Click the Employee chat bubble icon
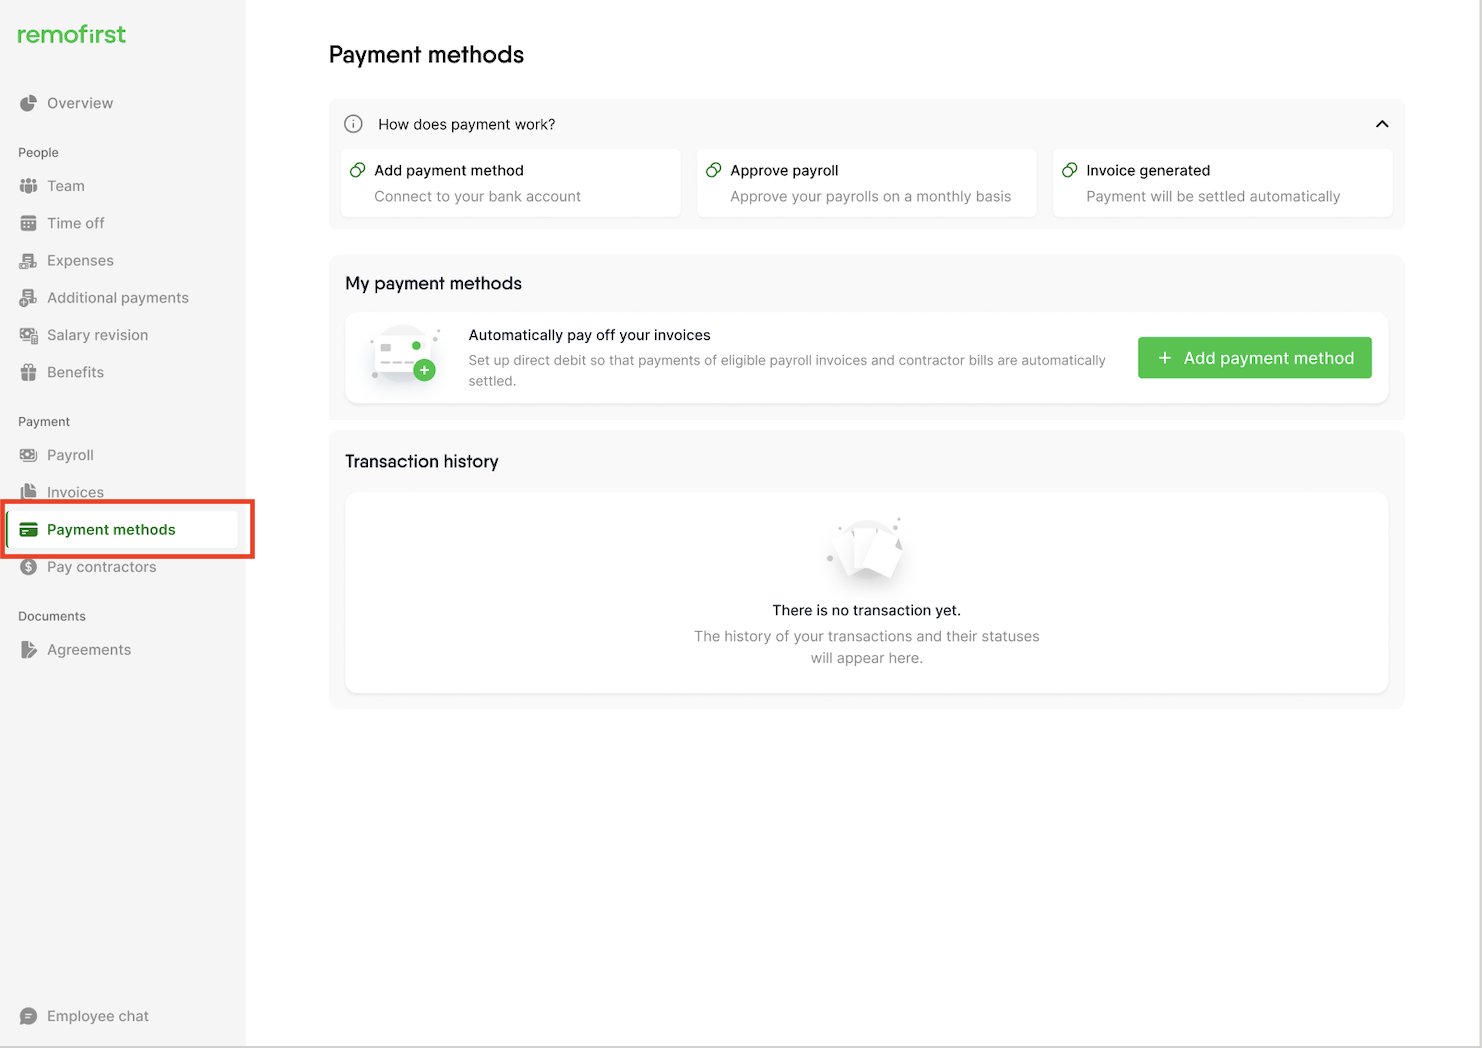 coord(28,1016)
